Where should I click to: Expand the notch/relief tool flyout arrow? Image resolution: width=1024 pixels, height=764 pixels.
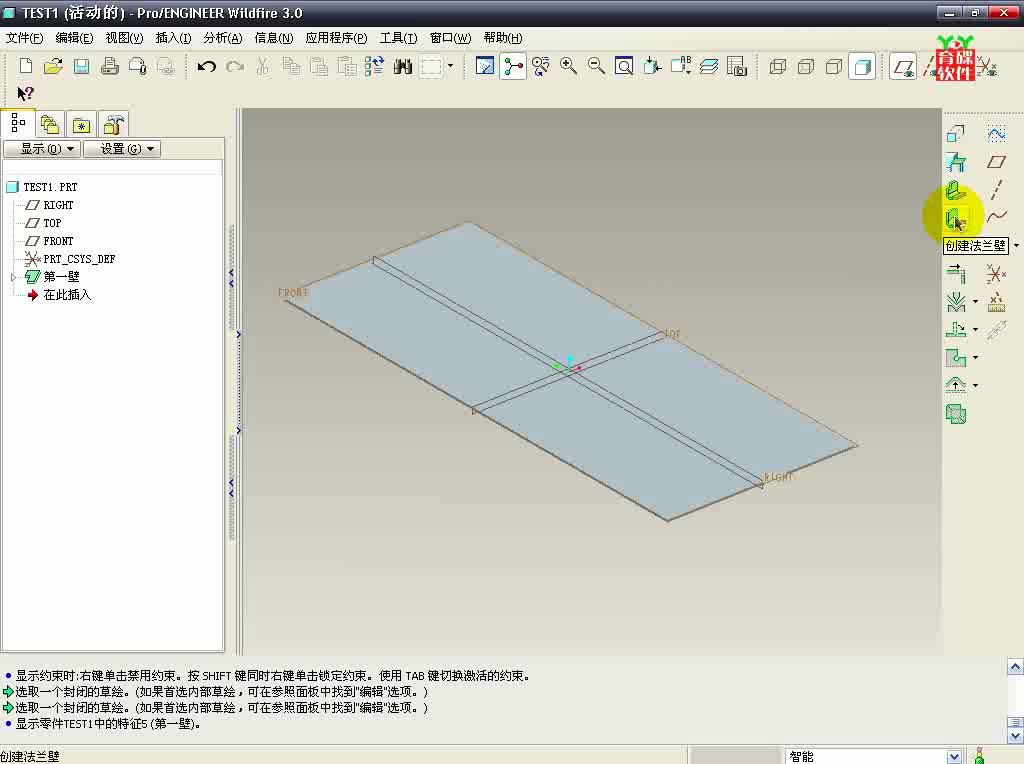[x=976, y=358]
